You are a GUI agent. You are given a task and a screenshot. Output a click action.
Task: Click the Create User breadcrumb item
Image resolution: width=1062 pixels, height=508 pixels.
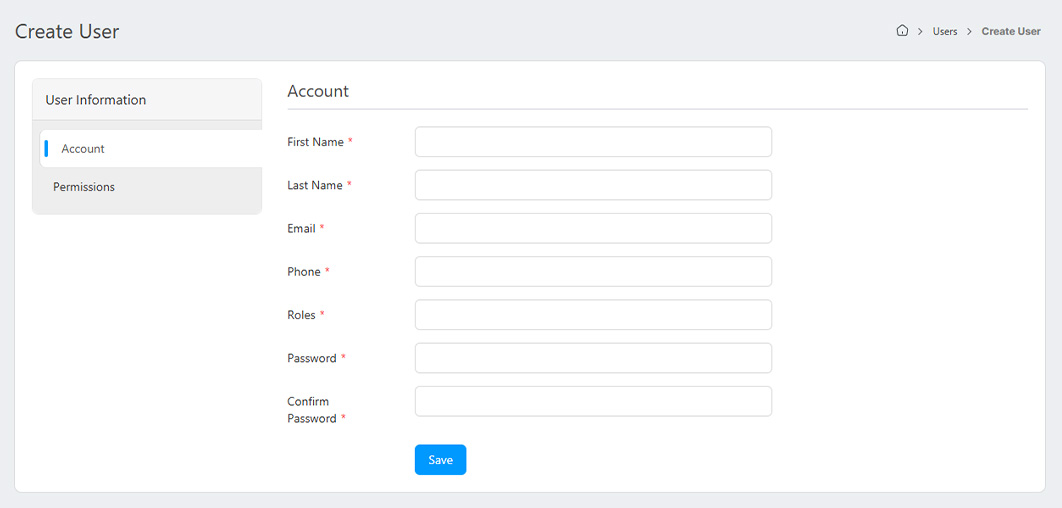pos(1011,32)
